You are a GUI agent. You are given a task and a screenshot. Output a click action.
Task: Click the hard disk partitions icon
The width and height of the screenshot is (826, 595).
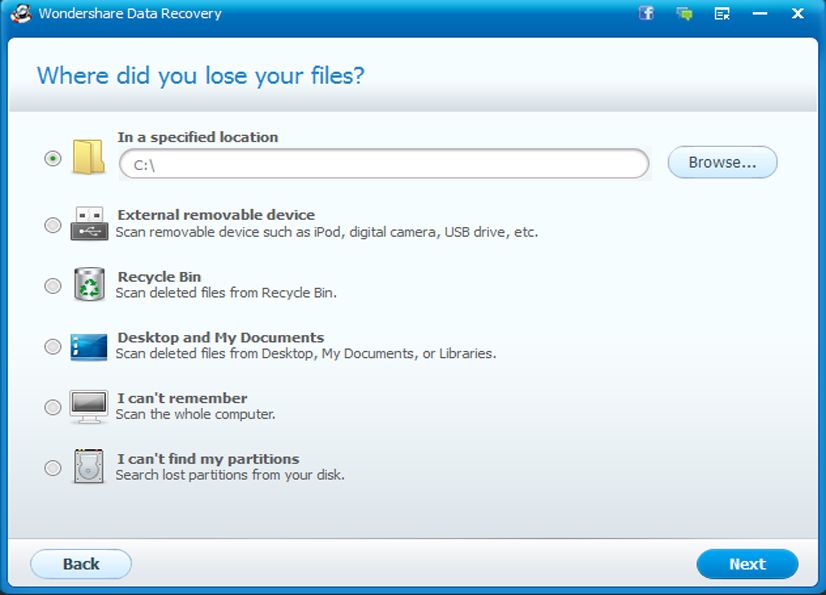coord(88,467)
